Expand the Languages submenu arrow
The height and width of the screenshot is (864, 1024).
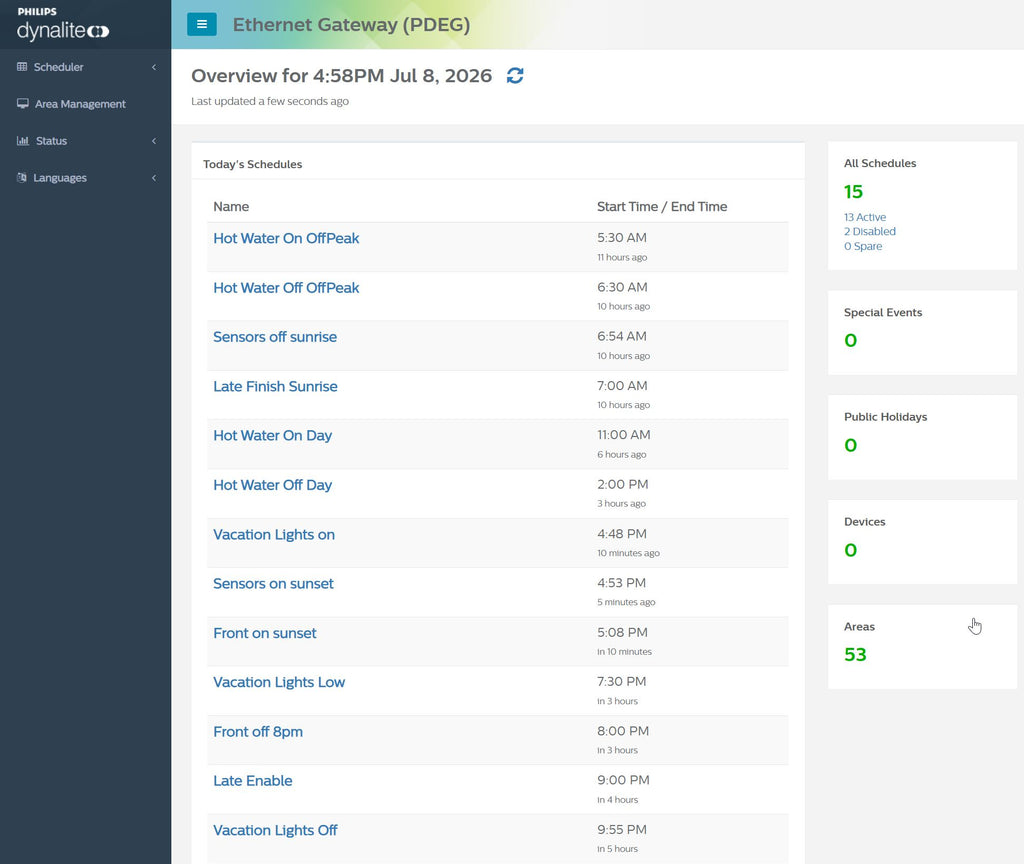(154, 178)
